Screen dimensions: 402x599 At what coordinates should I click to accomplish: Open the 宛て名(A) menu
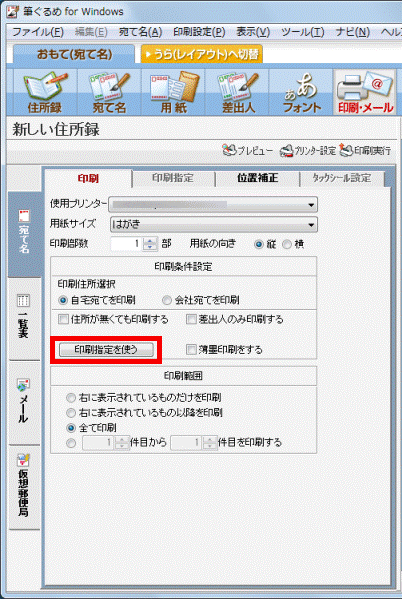(x=140, y=32)
